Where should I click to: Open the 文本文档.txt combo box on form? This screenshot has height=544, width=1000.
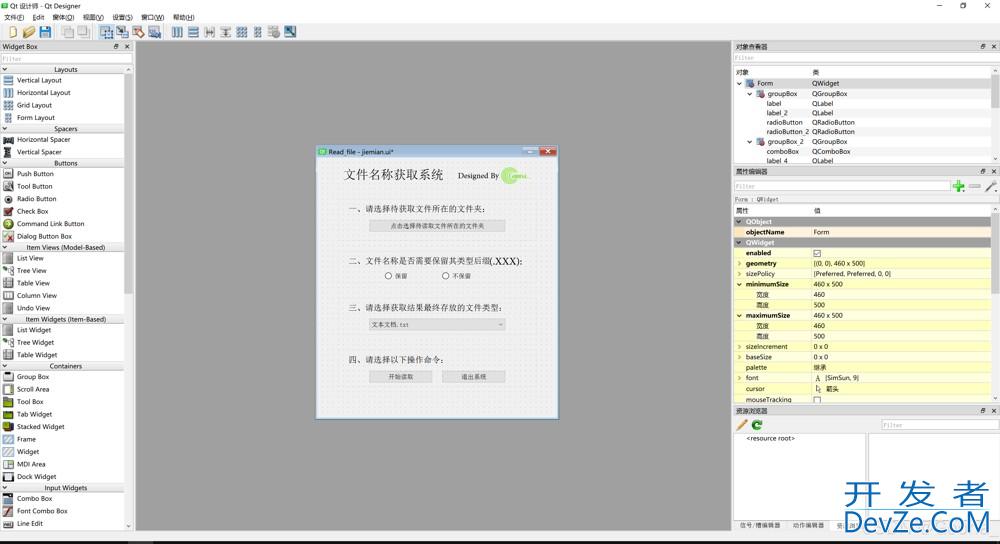tap(437, 325)
